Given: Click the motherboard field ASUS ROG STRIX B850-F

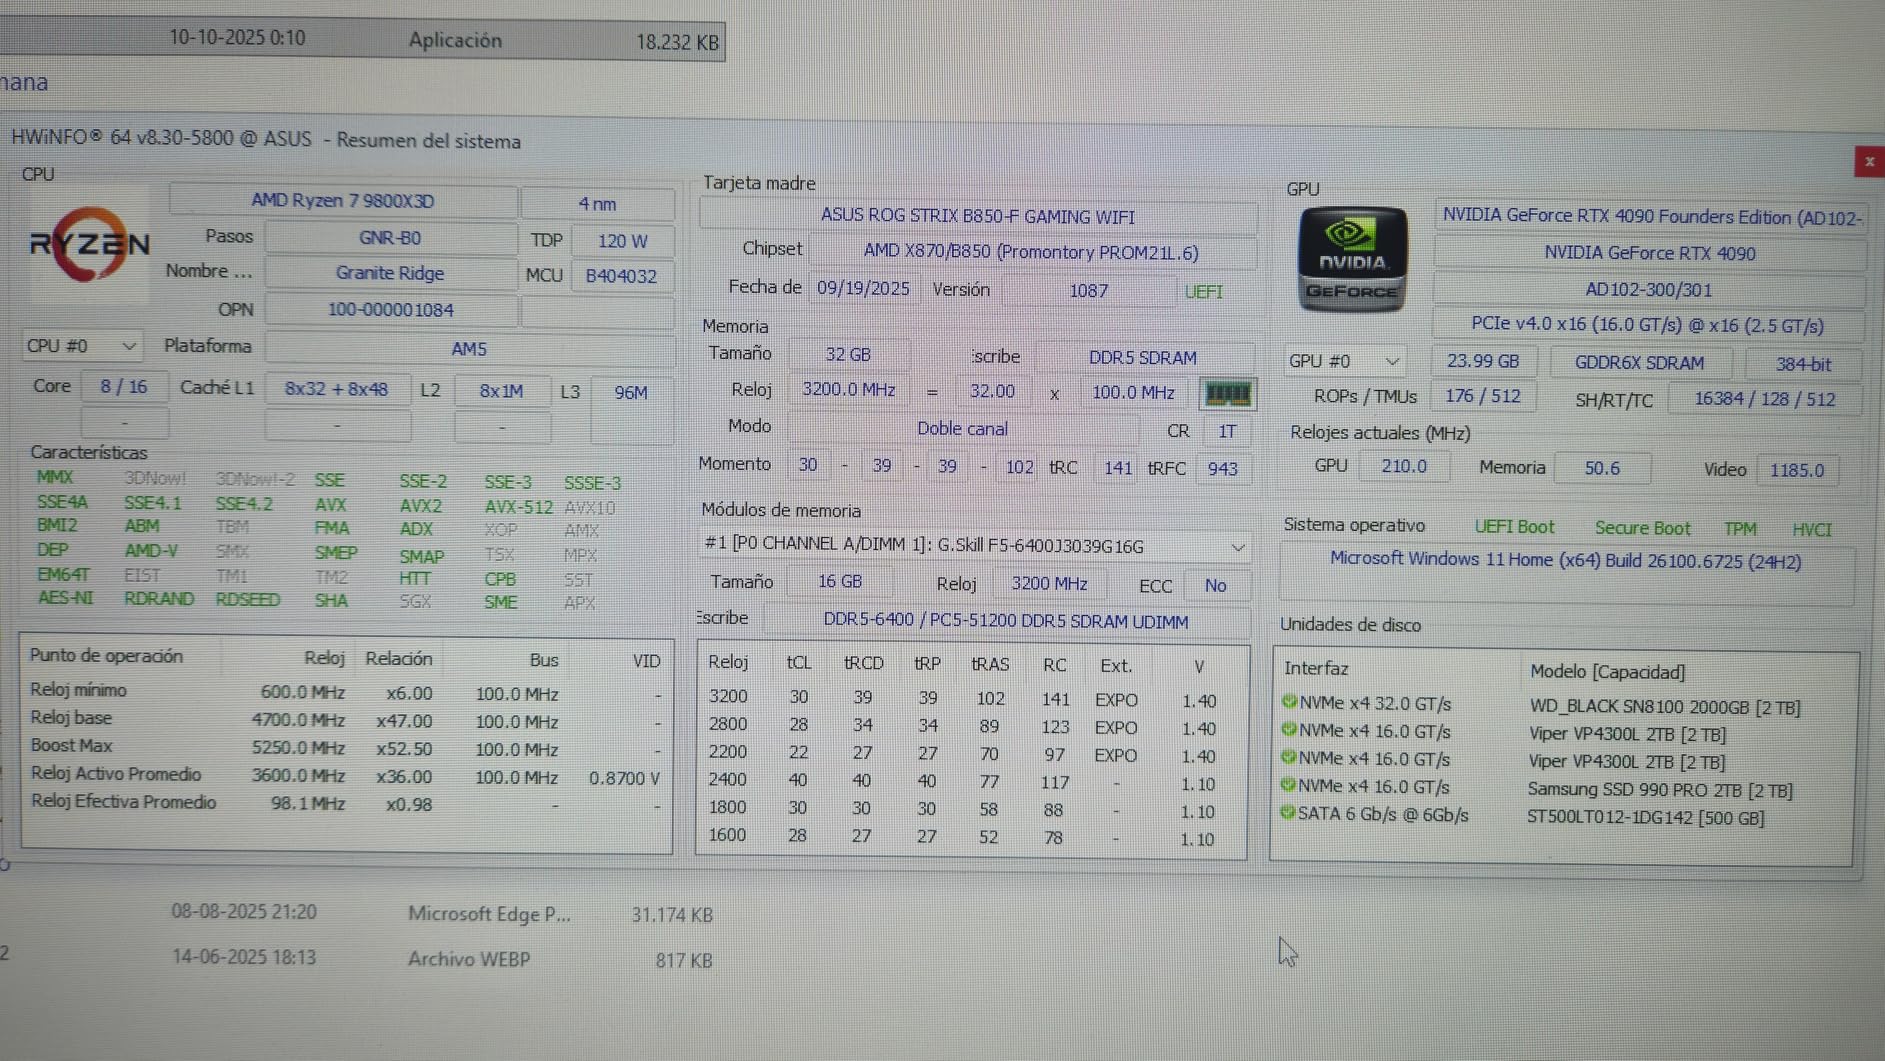Looking at the screenshot, I should (x=978, y=216).
